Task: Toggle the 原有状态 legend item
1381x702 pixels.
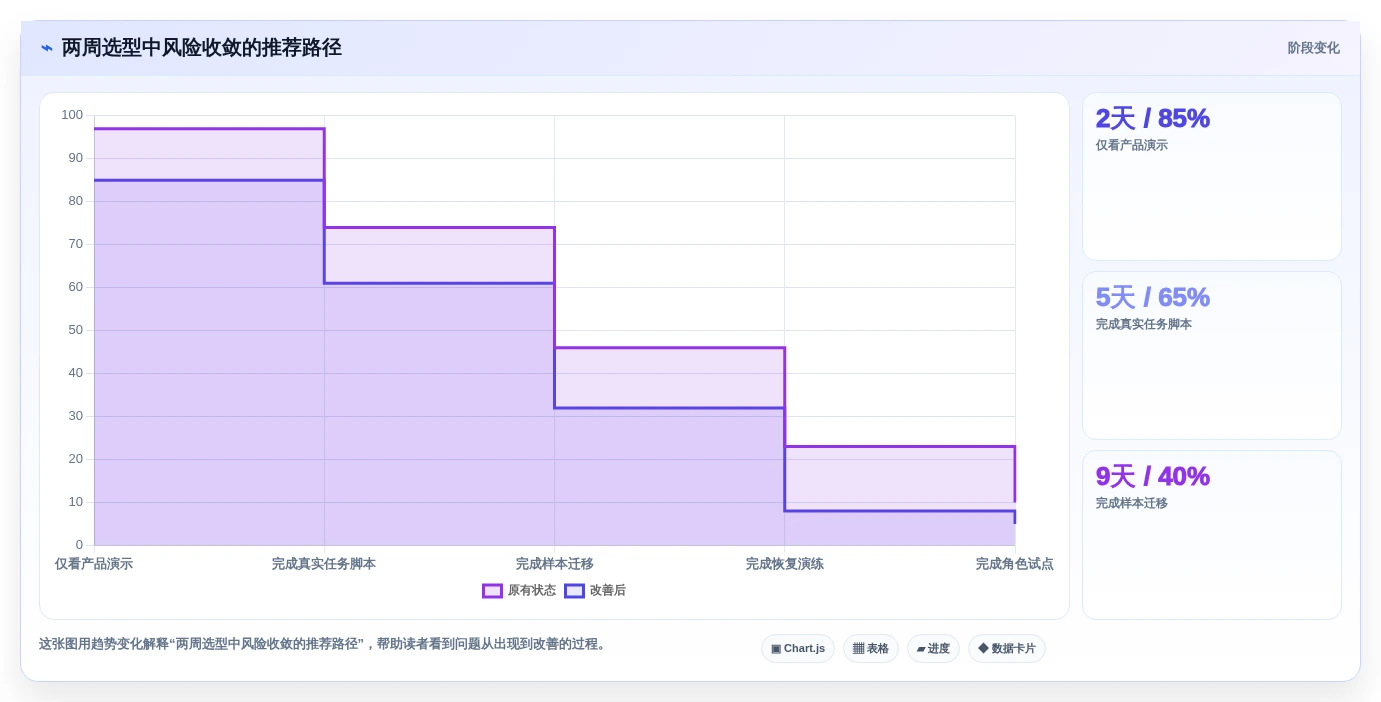Action: pos(519,591)
